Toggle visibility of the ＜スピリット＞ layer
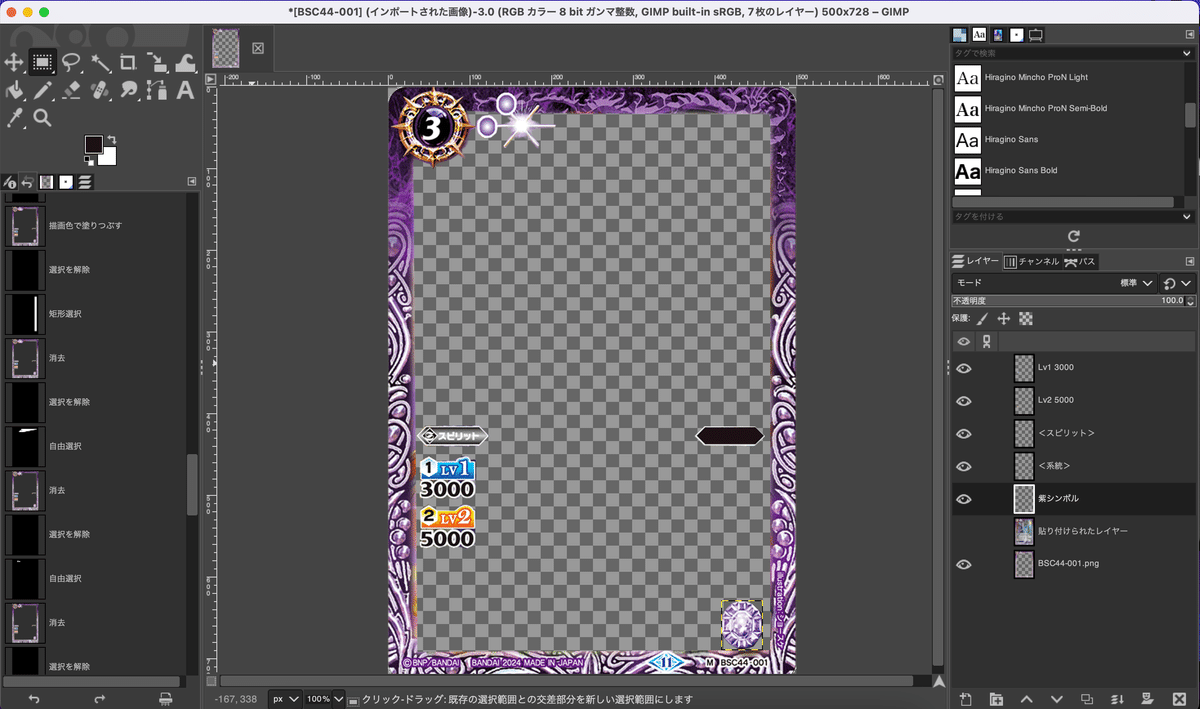1200x709 pixels. click(x=964, y=433)
